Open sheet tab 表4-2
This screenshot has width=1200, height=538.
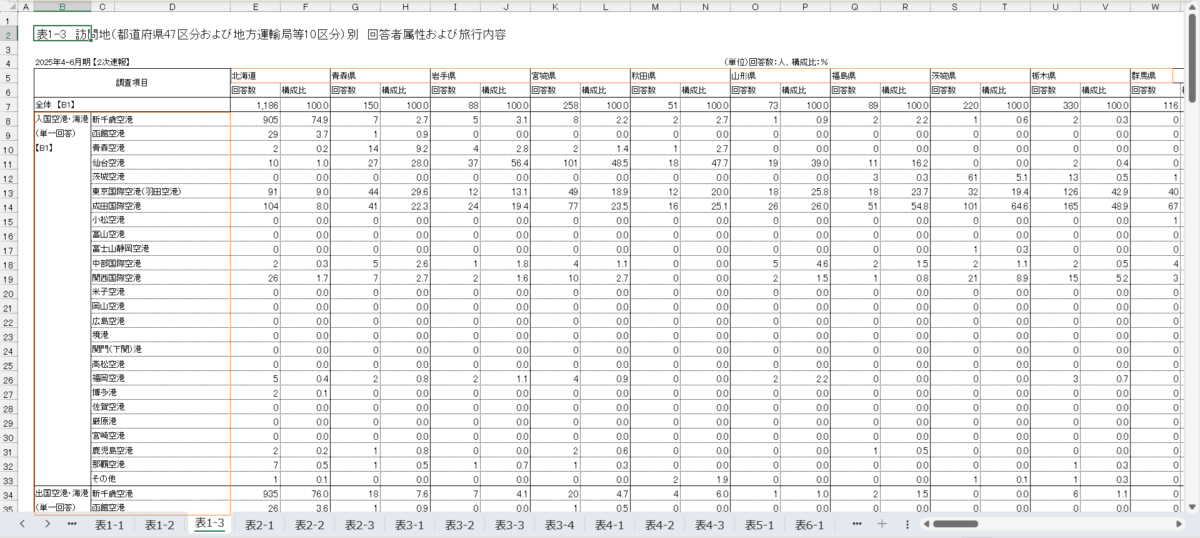click(x=659, y=524)
